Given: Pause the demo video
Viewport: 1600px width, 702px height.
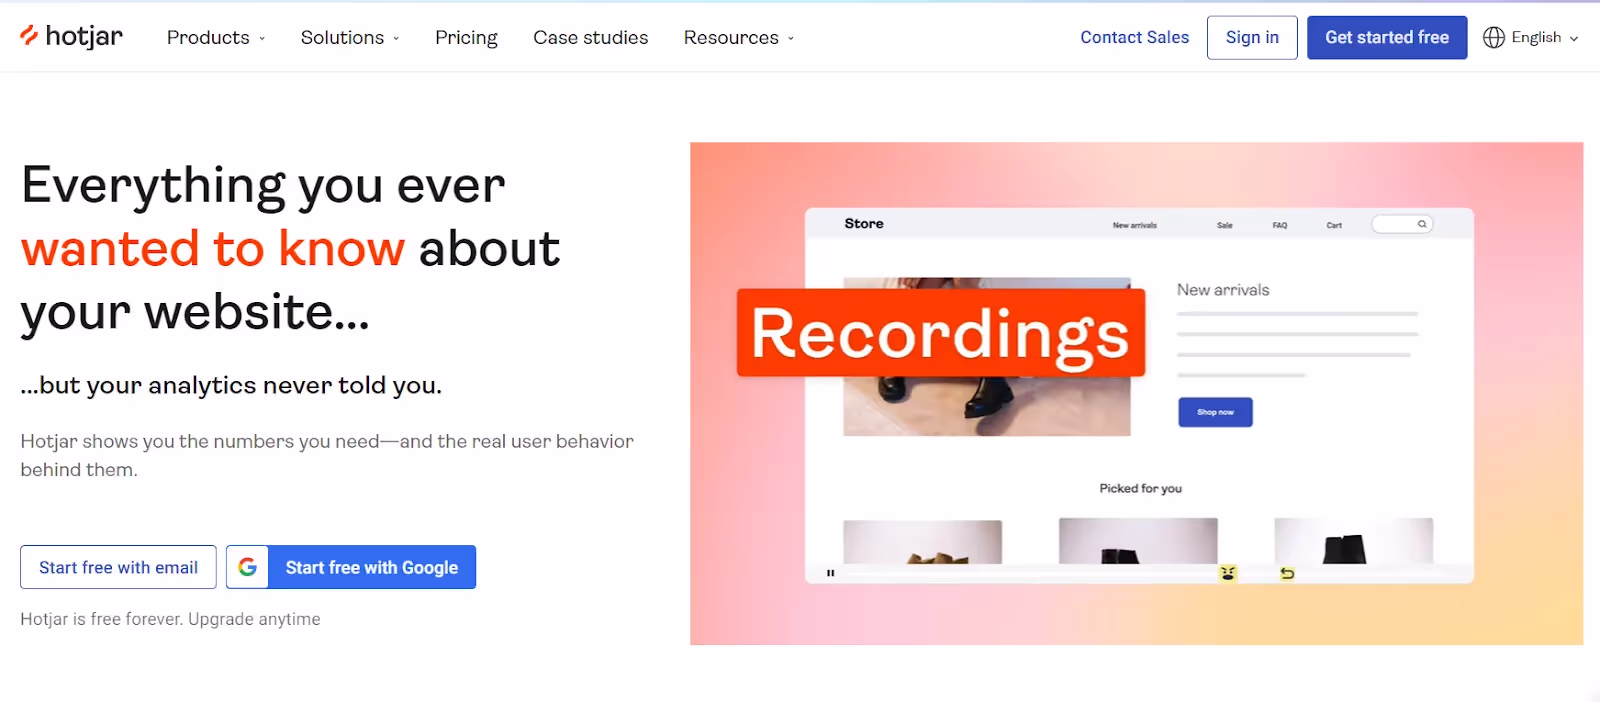Looking at the screenshot, I should (830, 573).
